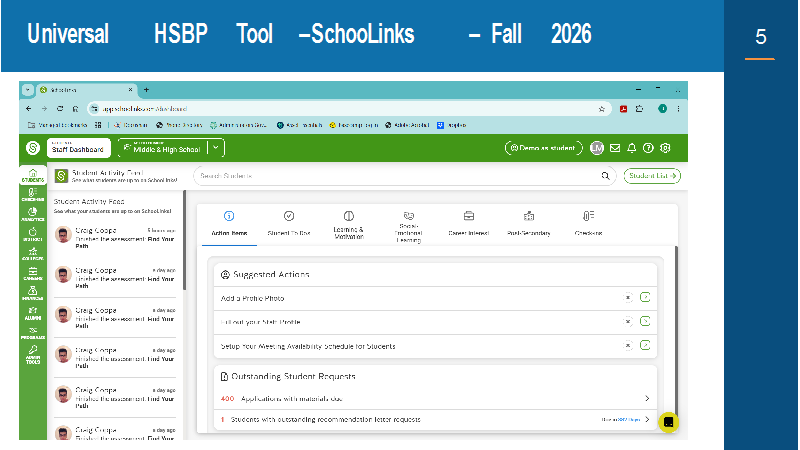This screenshot has height=450, width=800.
Task: Reload the browser page
Action: click(60, 109)
